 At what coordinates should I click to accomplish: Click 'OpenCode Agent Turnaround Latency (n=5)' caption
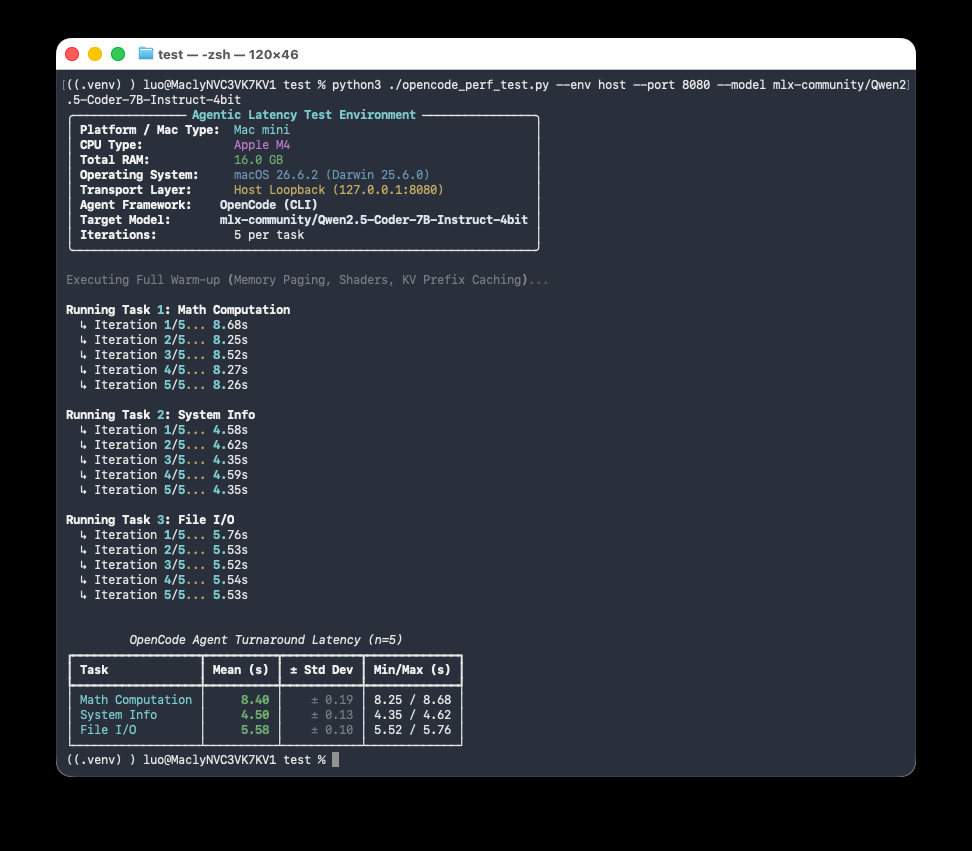(x=265, y=640)
